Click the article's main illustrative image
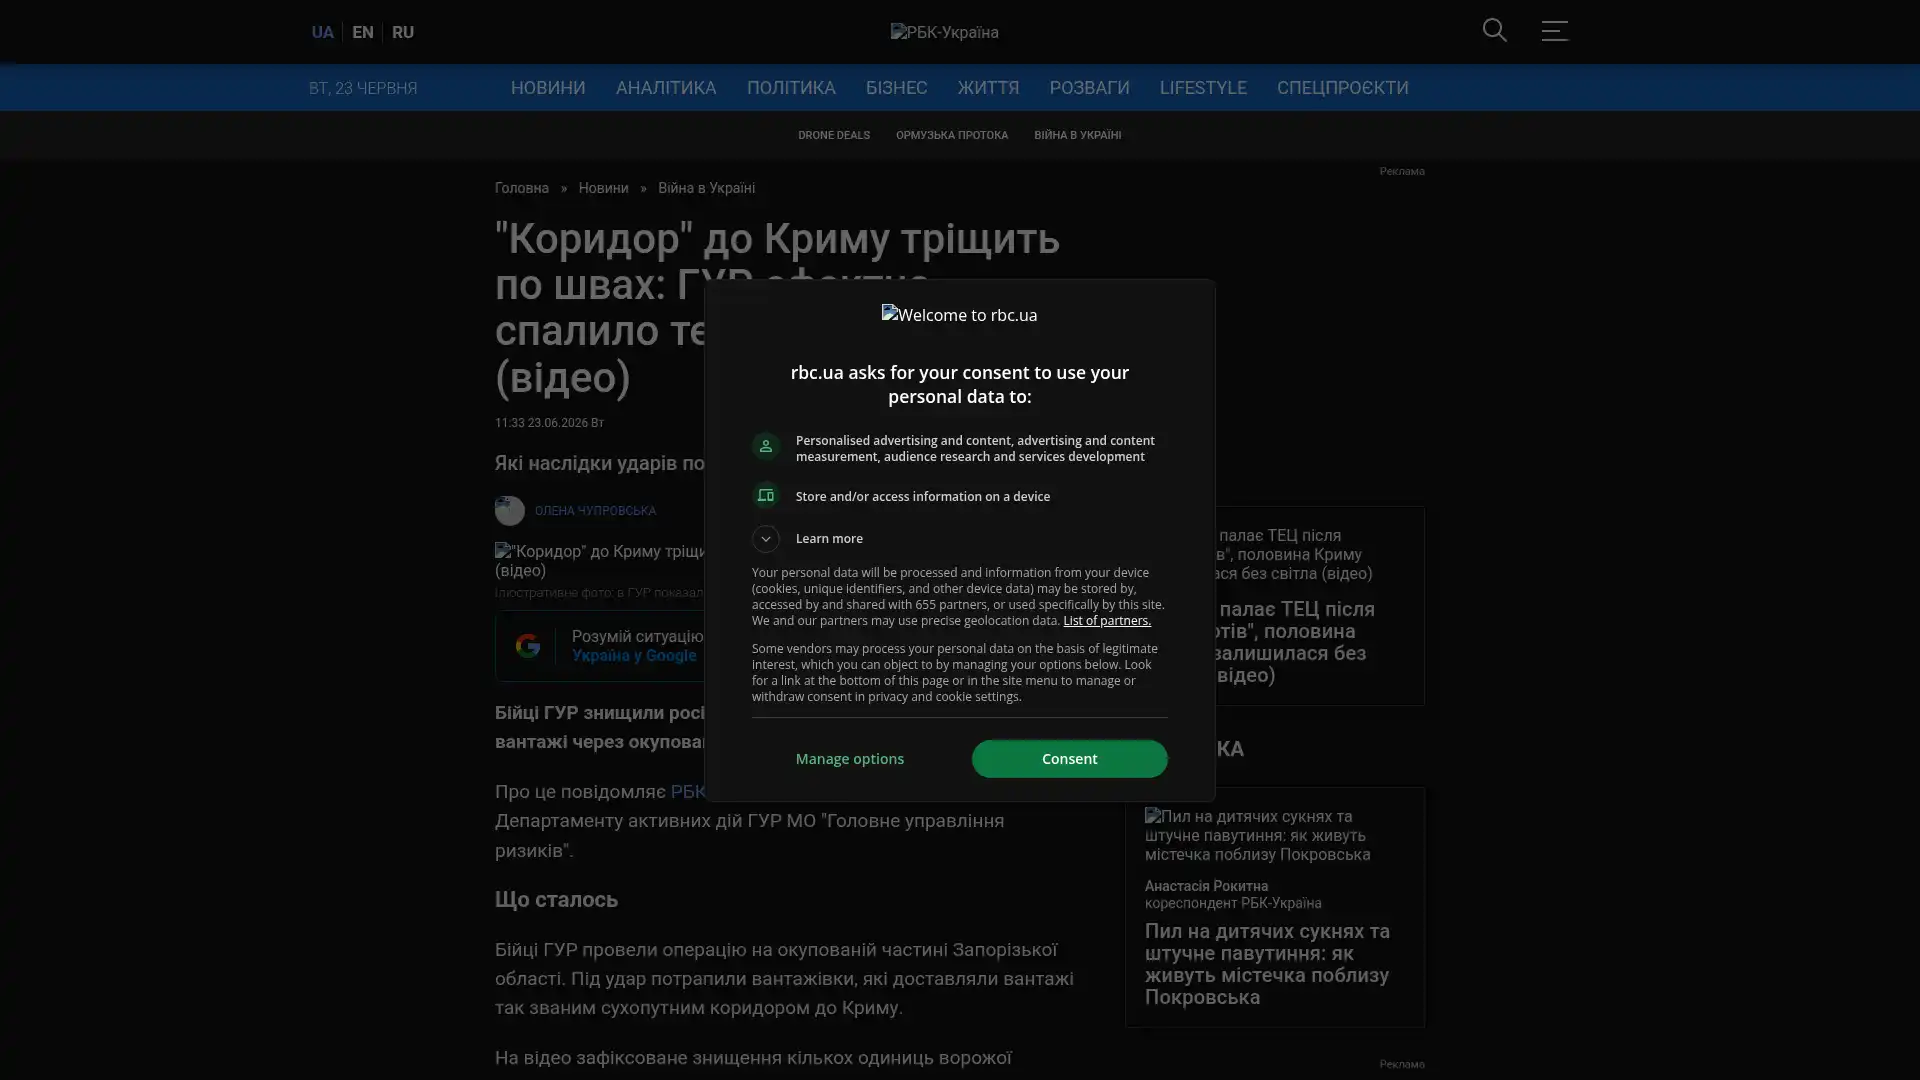Image resolution: width=1920 pixels, height=1080 pixels. (600, 561)
